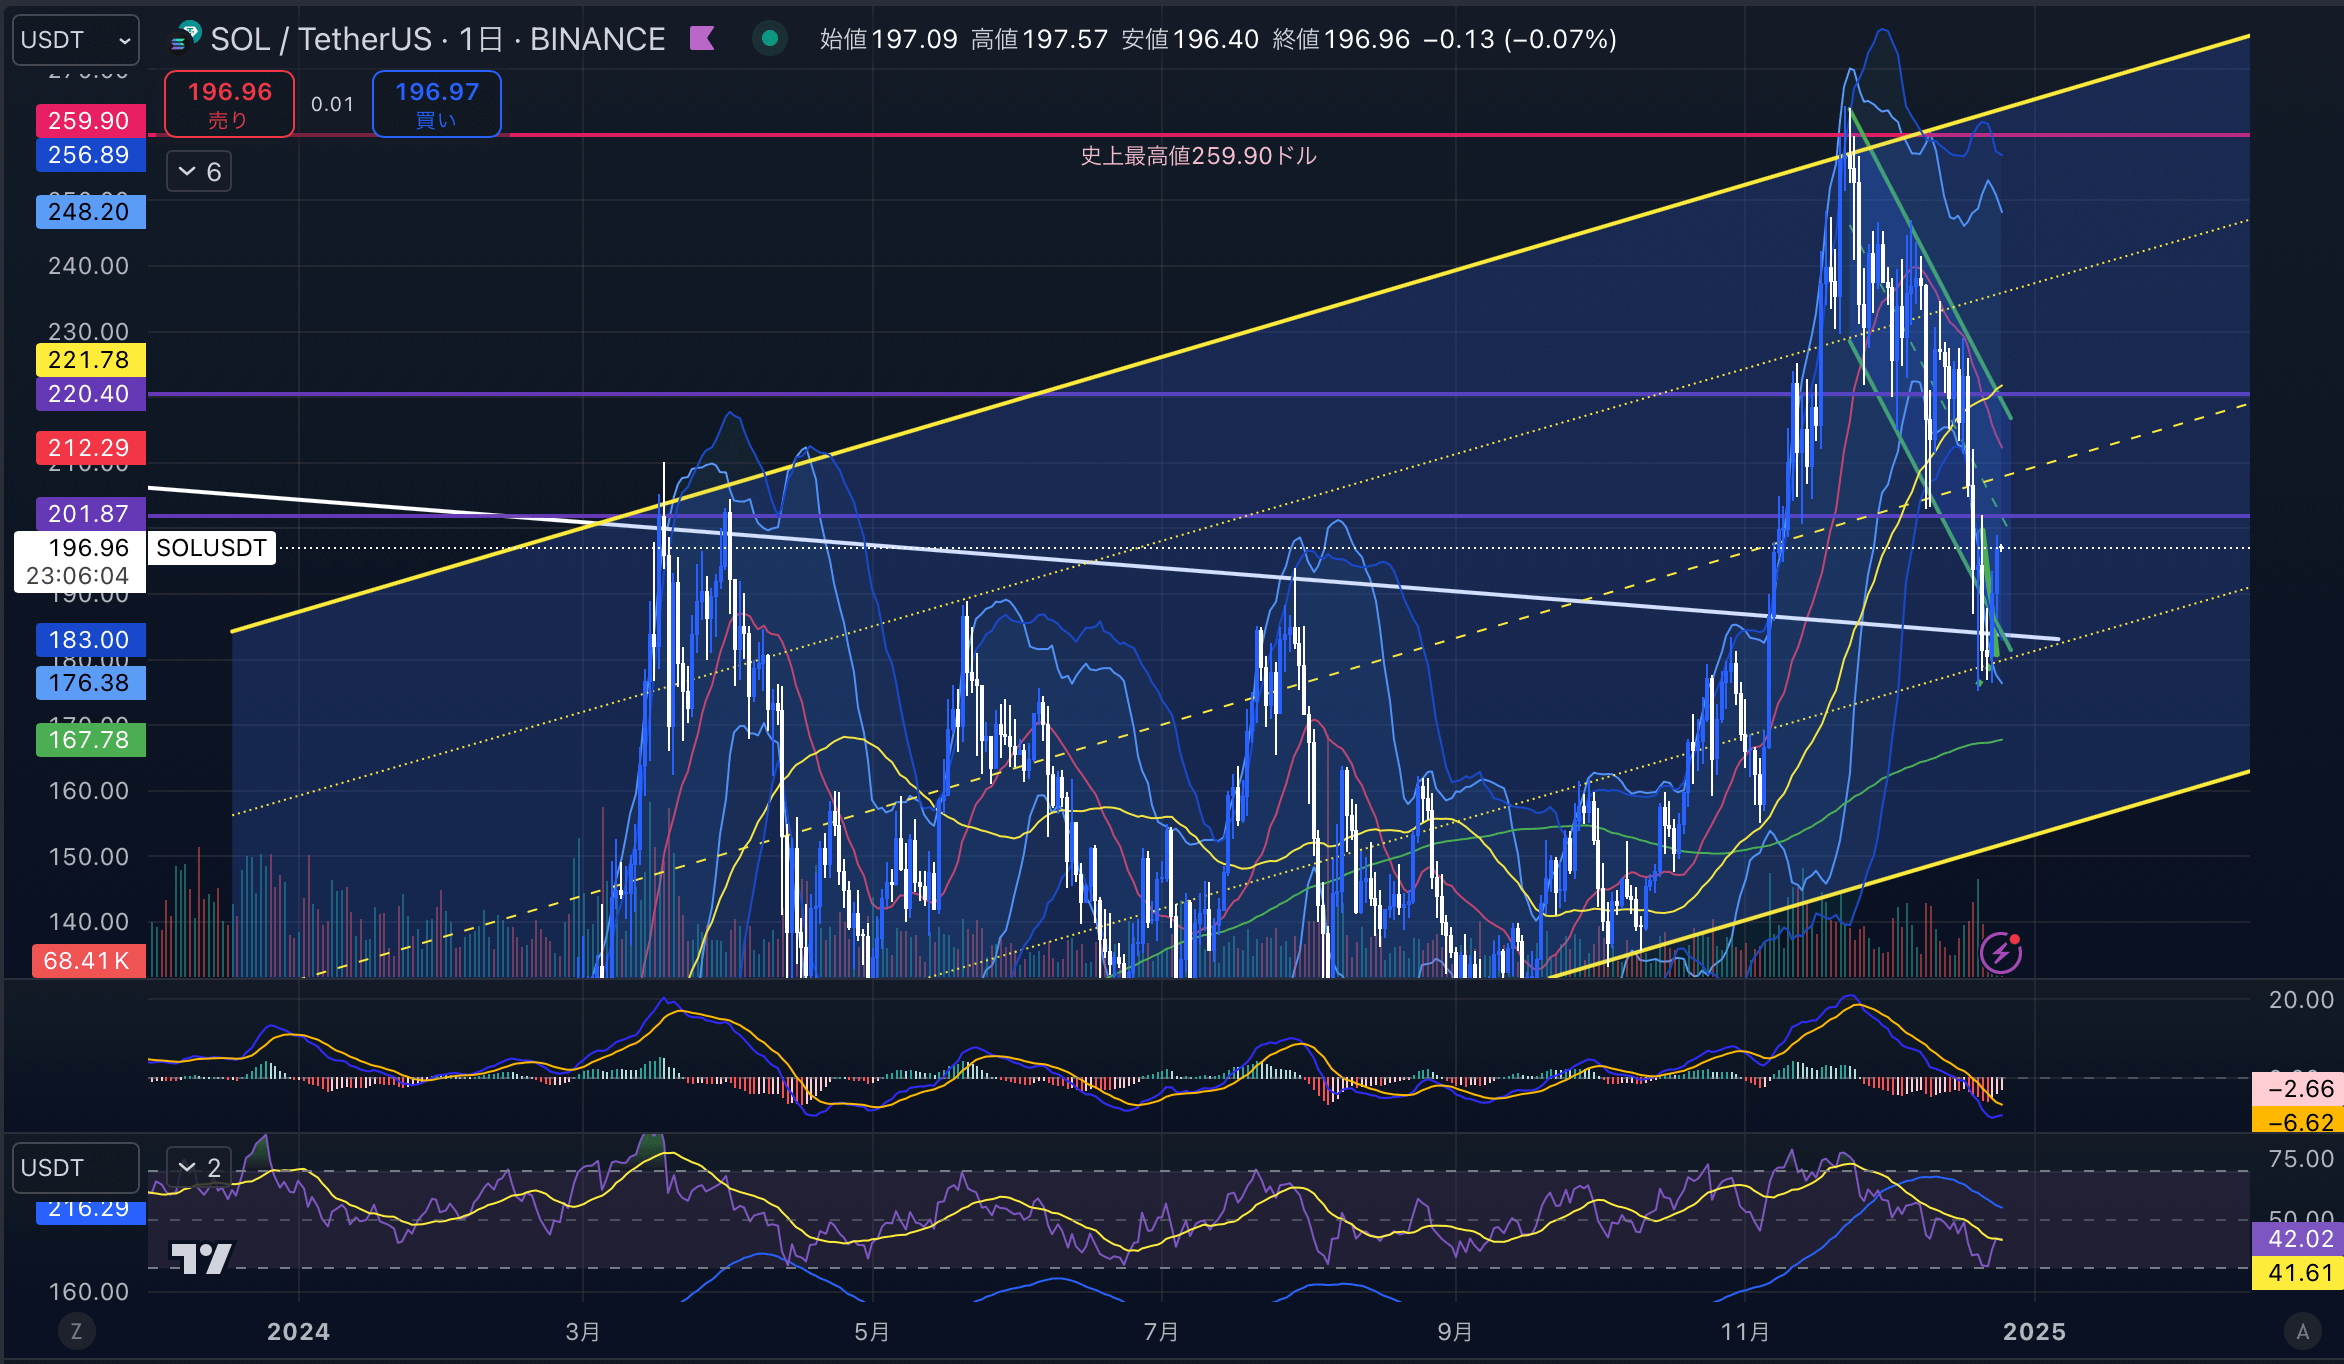Click the 216.29 label in RSI pane
The height and width of the screenshot is (1364, 2344).
89,1211
